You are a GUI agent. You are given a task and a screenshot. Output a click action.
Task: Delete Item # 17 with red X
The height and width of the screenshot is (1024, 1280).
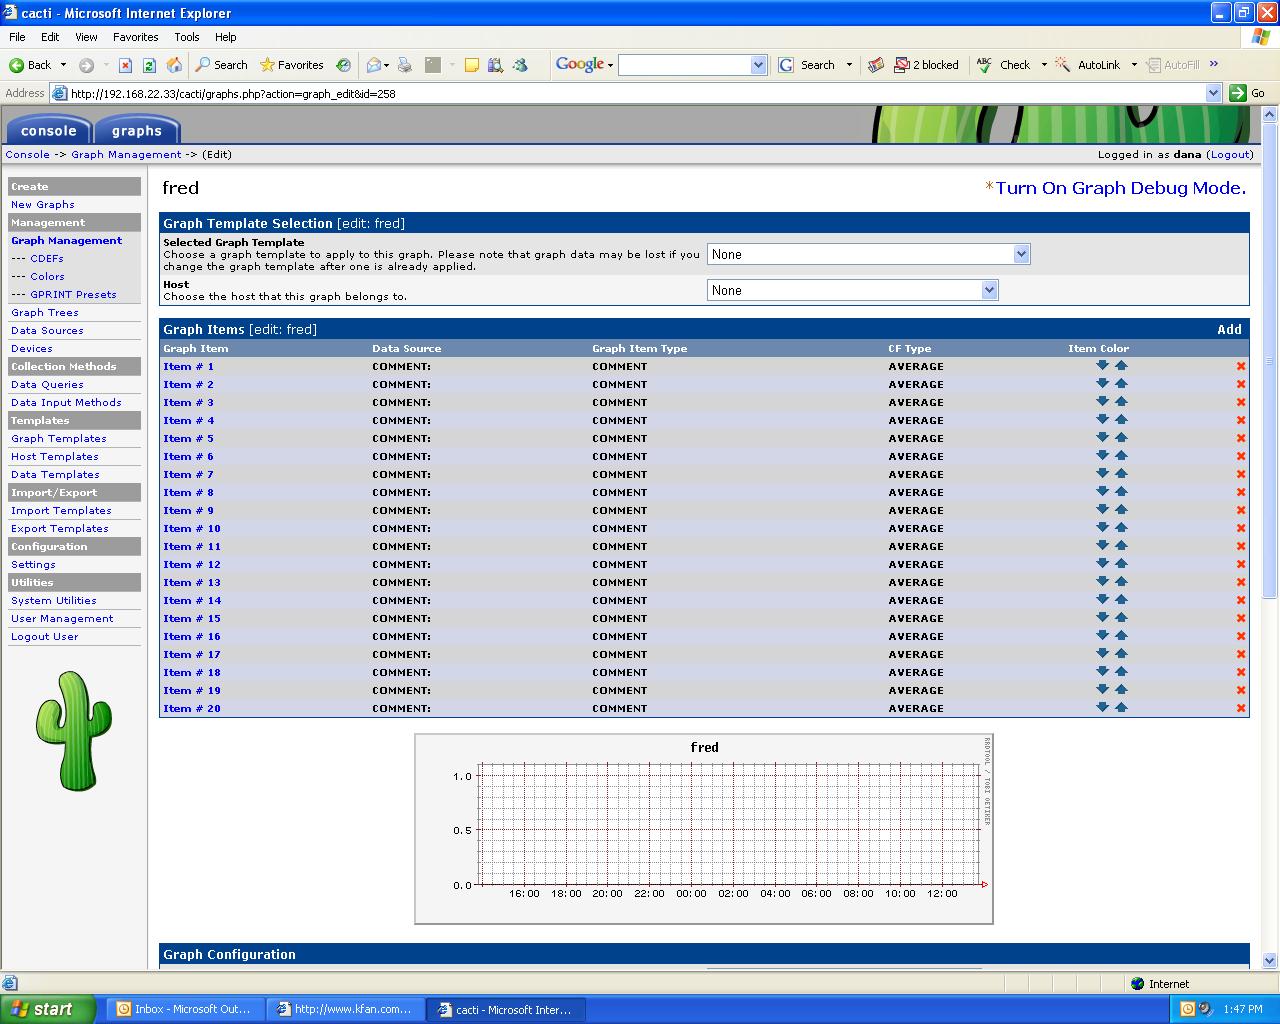[1241, 654]
